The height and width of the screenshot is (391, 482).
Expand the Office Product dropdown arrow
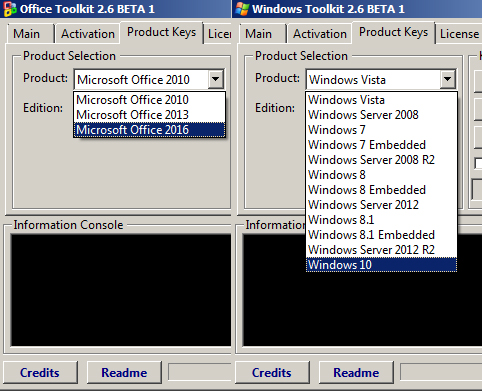pyautogui.click(x=216, y=79)
